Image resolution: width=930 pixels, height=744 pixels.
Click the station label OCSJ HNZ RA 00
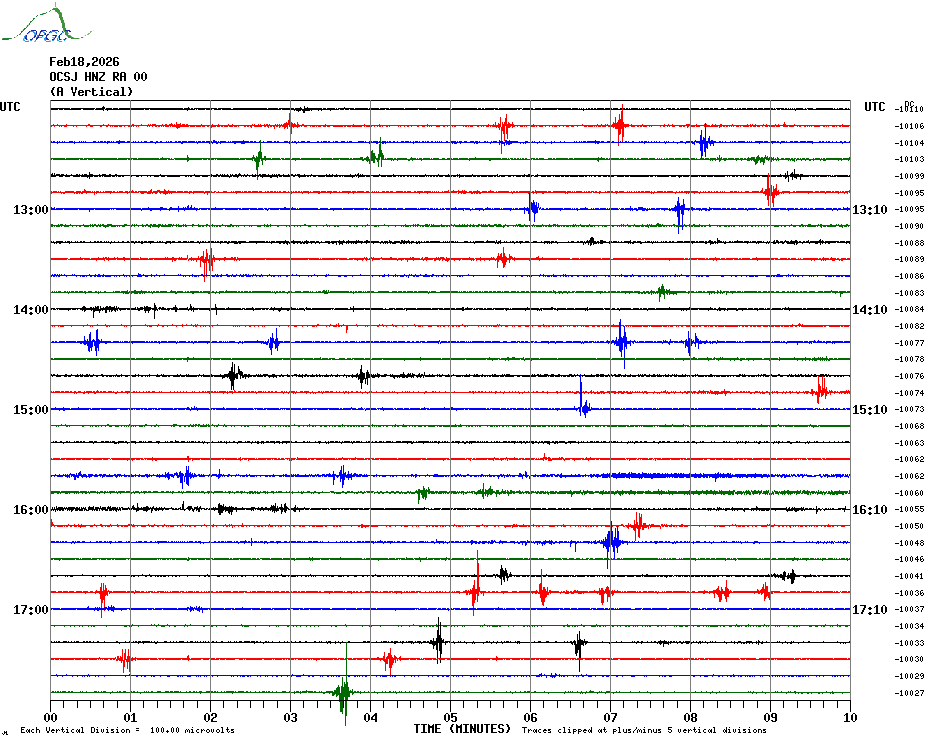pyautogui.click(x=98, y=77)
